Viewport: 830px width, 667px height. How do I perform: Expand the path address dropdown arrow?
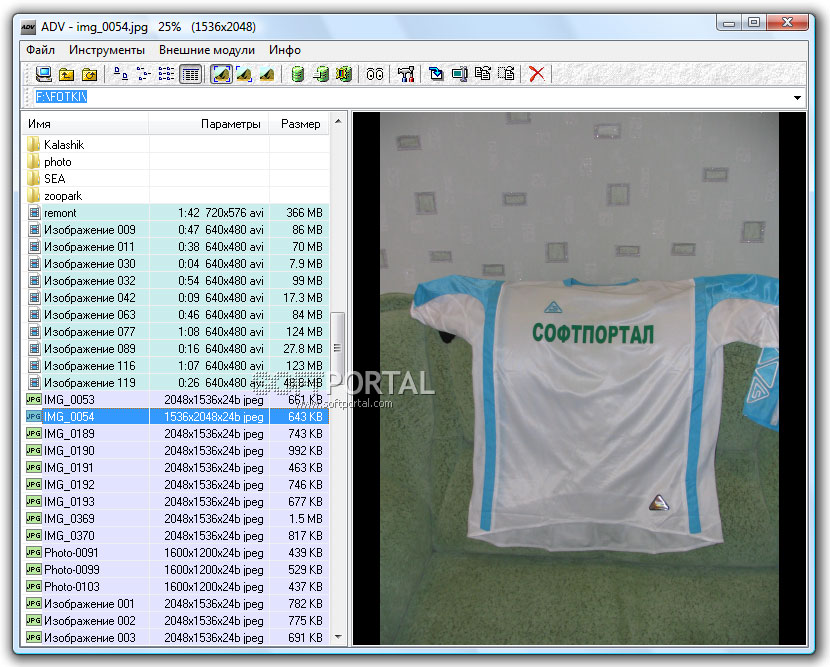[x=797, y=97]
